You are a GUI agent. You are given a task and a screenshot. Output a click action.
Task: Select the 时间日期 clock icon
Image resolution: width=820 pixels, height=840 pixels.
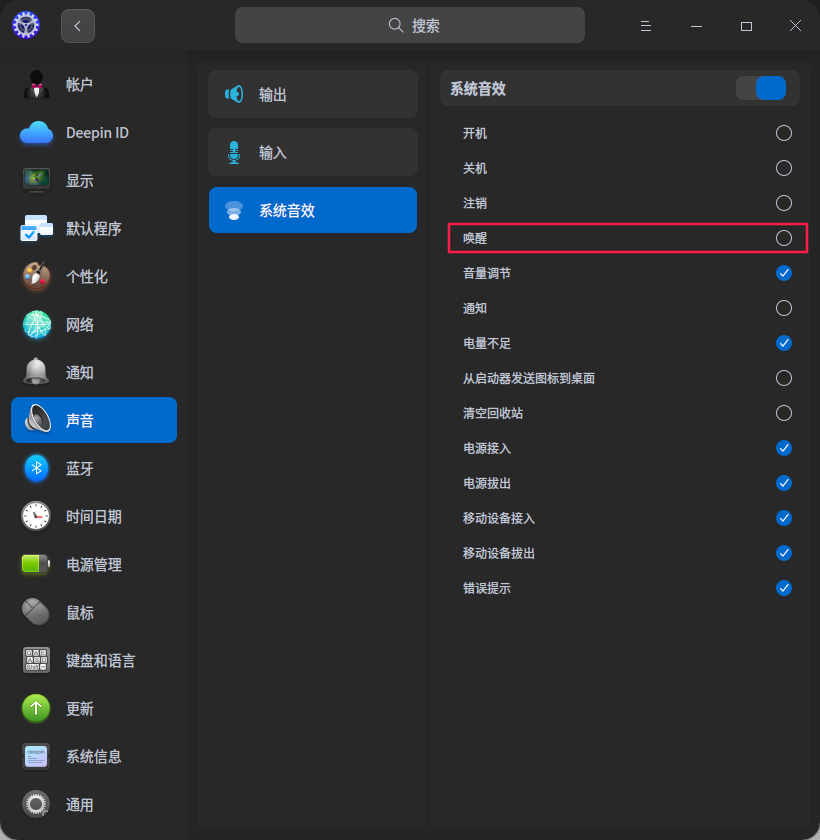point(36,516)
